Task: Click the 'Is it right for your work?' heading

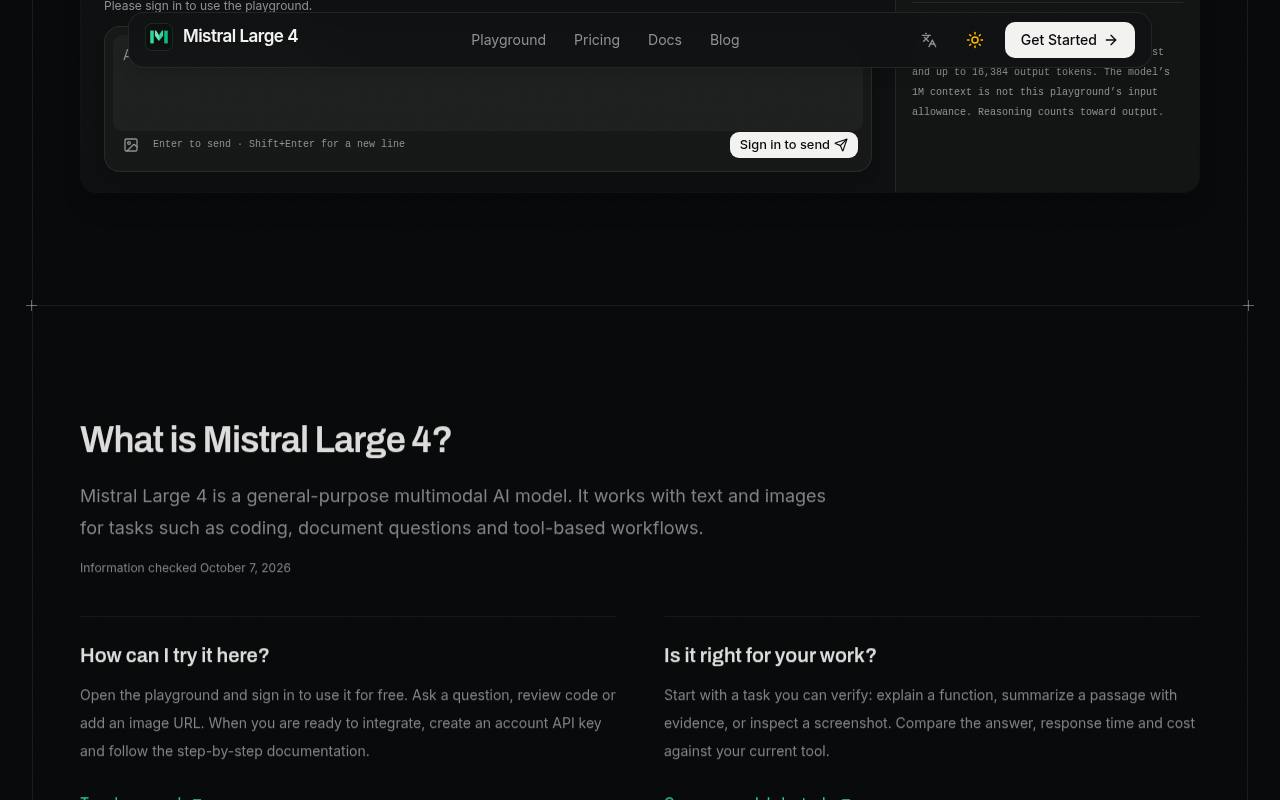Action: (770, 655)
